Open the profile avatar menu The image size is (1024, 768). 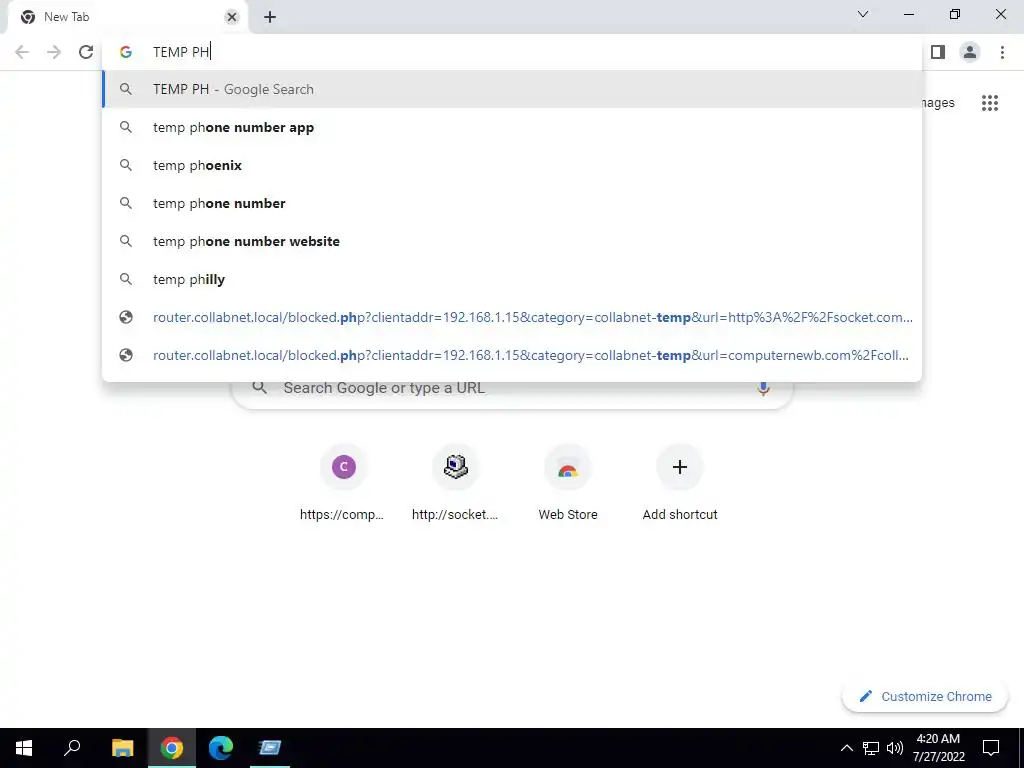[x=970, y=52]
